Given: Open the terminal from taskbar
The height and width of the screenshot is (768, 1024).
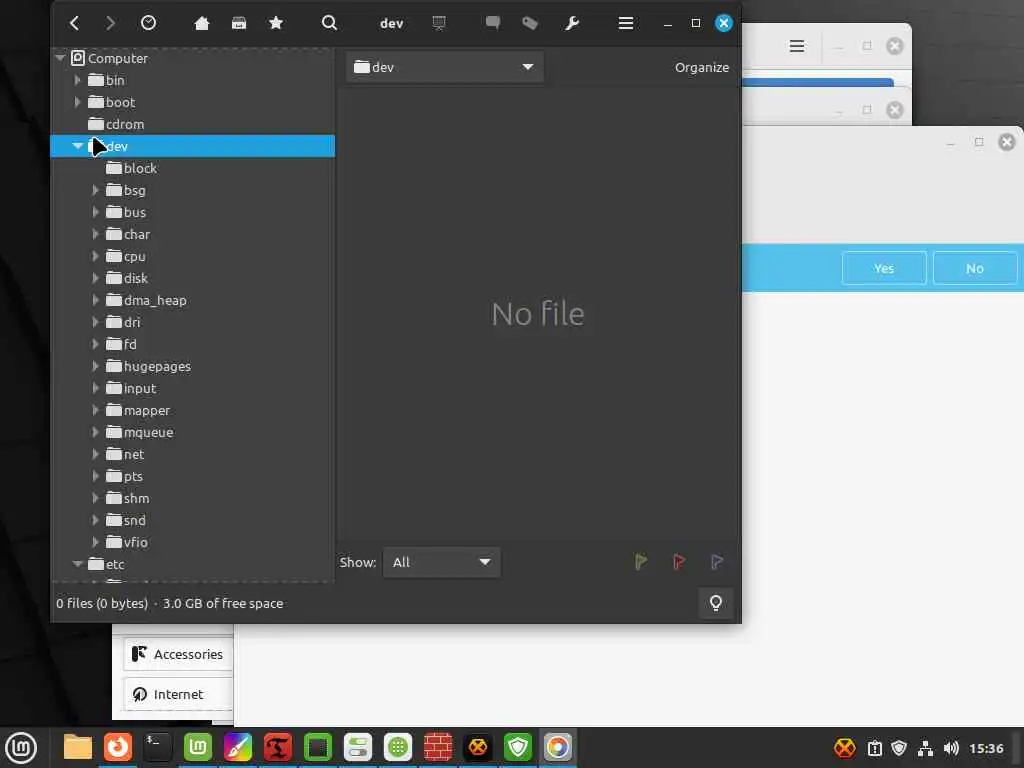Looking at the screenshot, I should pos(157,747).
